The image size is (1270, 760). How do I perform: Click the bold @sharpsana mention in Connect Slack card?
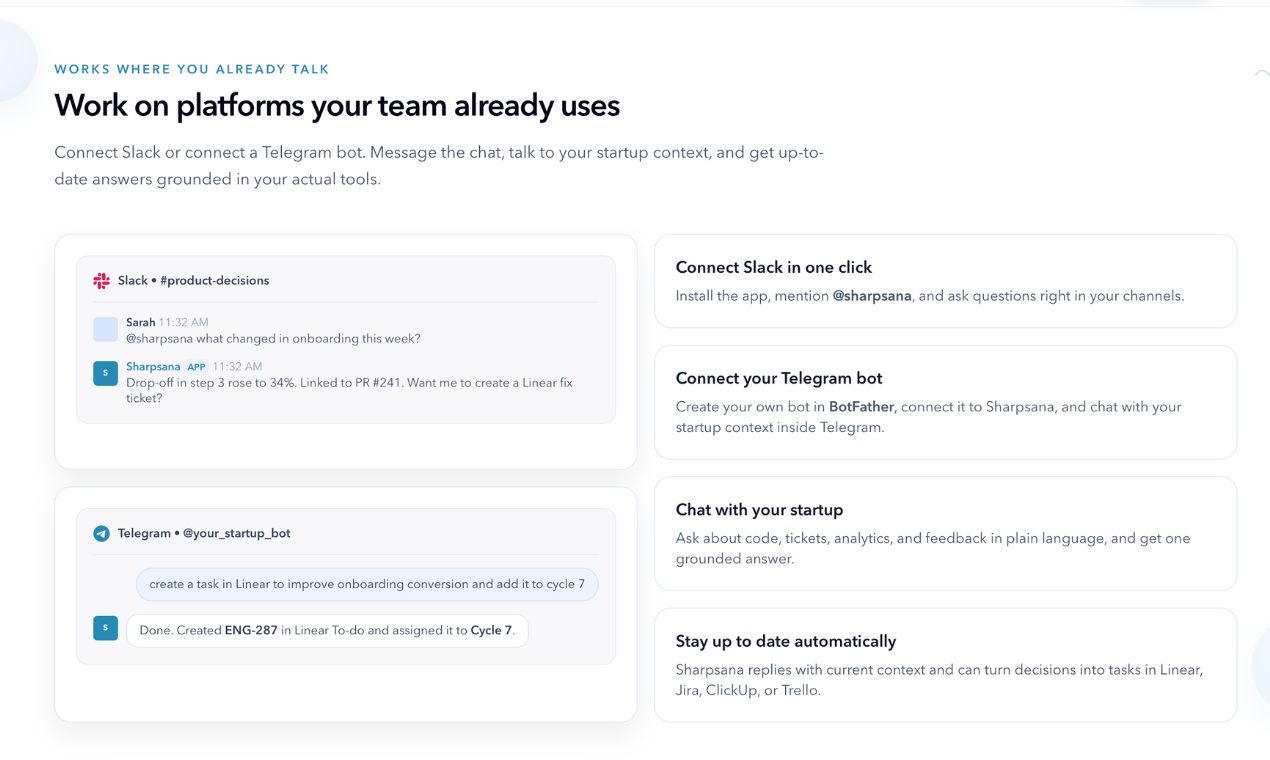click(x=871, y=296)
